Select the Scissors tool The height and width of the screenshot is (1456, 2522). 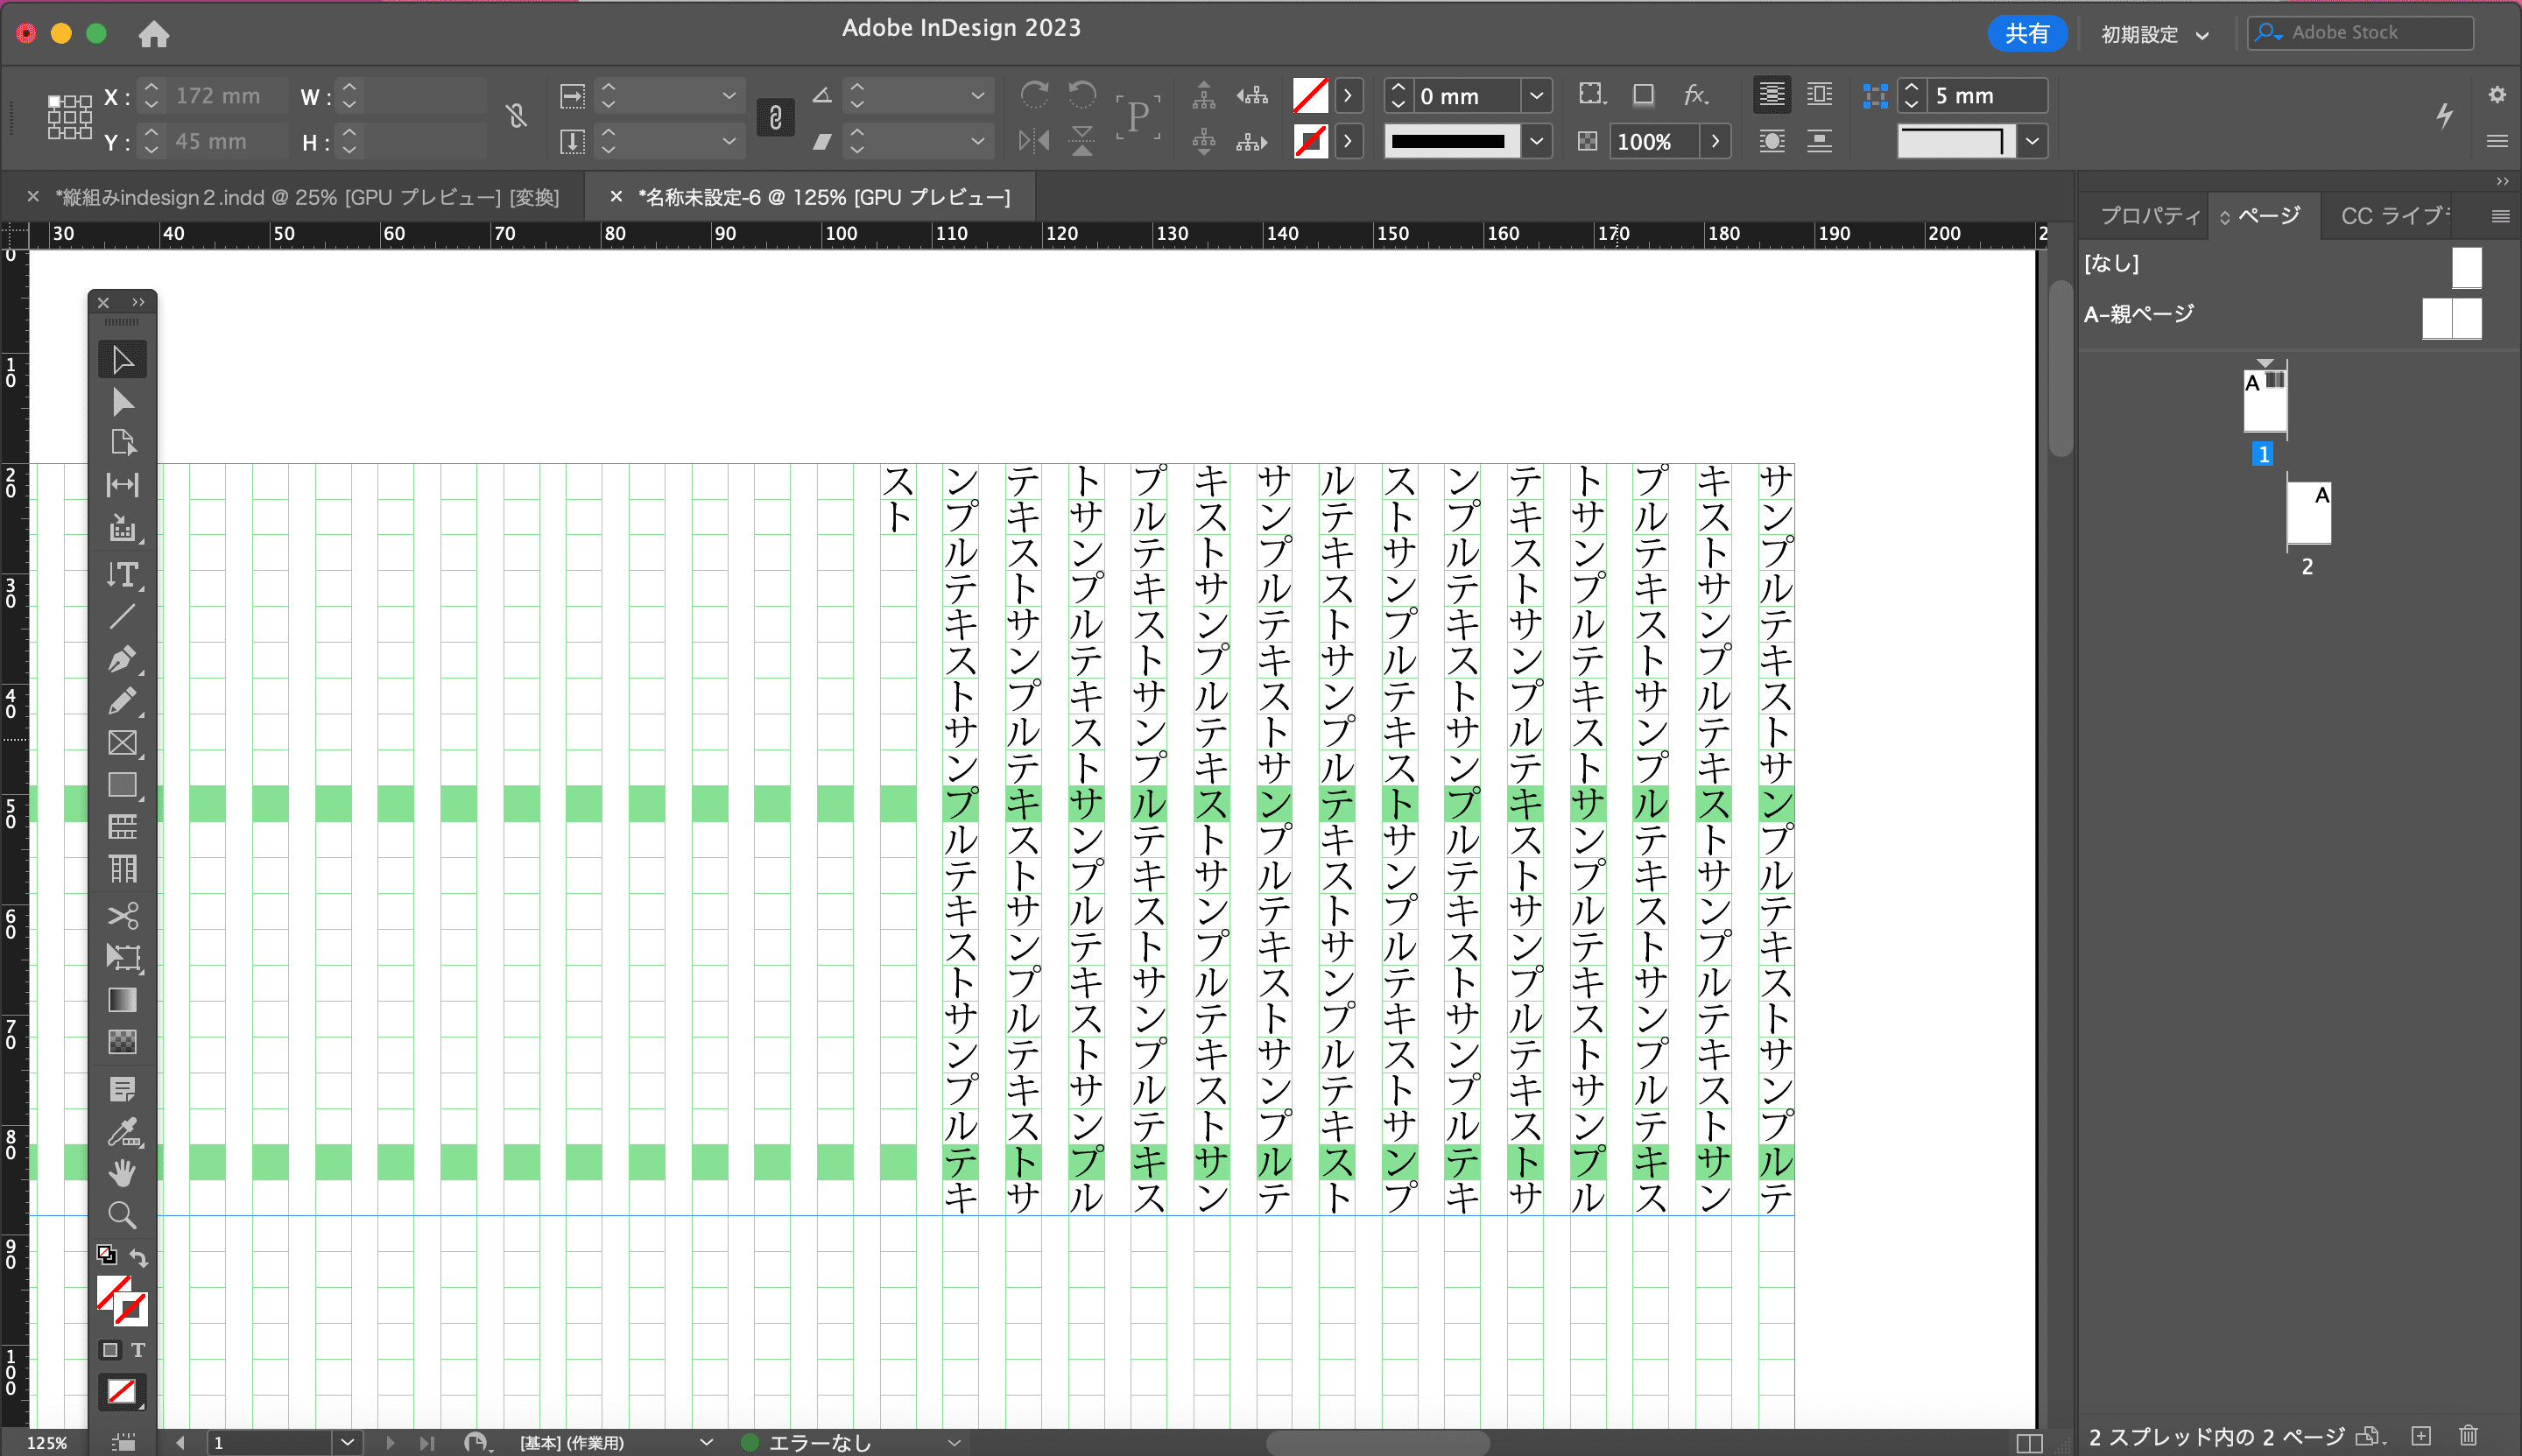coord(122,915)
